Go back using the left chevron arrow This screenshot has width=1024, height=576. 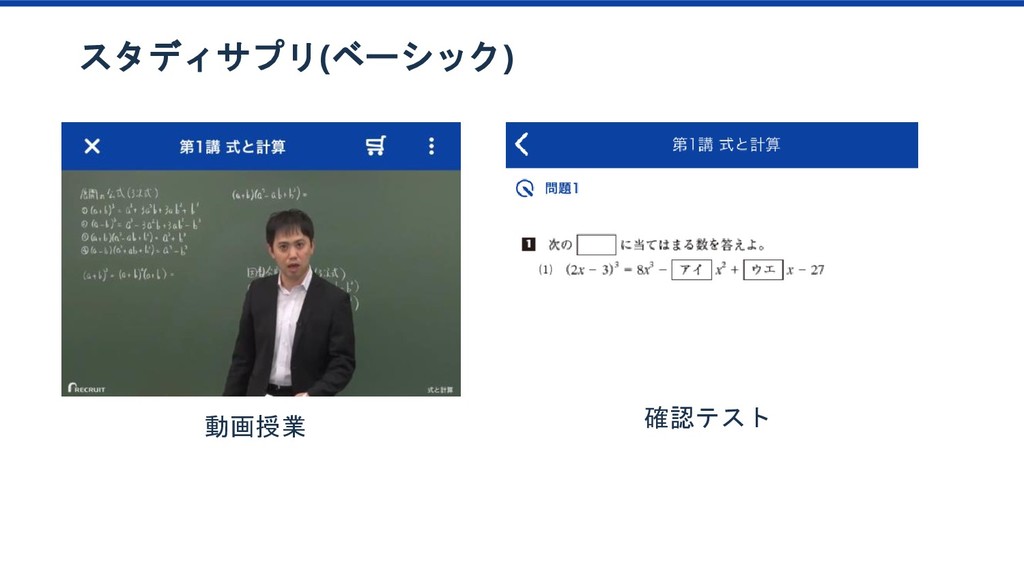tap(522, 144)
